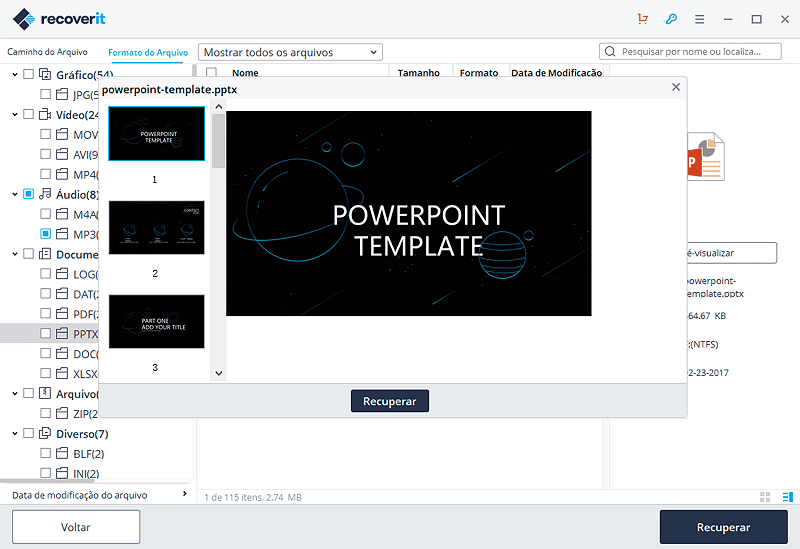Open the Mostrar todos os arquivos dropdown

(290, 52)
